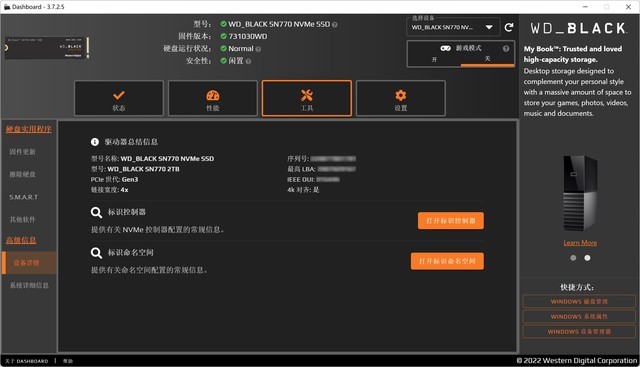Open the 性能 performance tab
The image size is (640, 367).
pos(213,98)
